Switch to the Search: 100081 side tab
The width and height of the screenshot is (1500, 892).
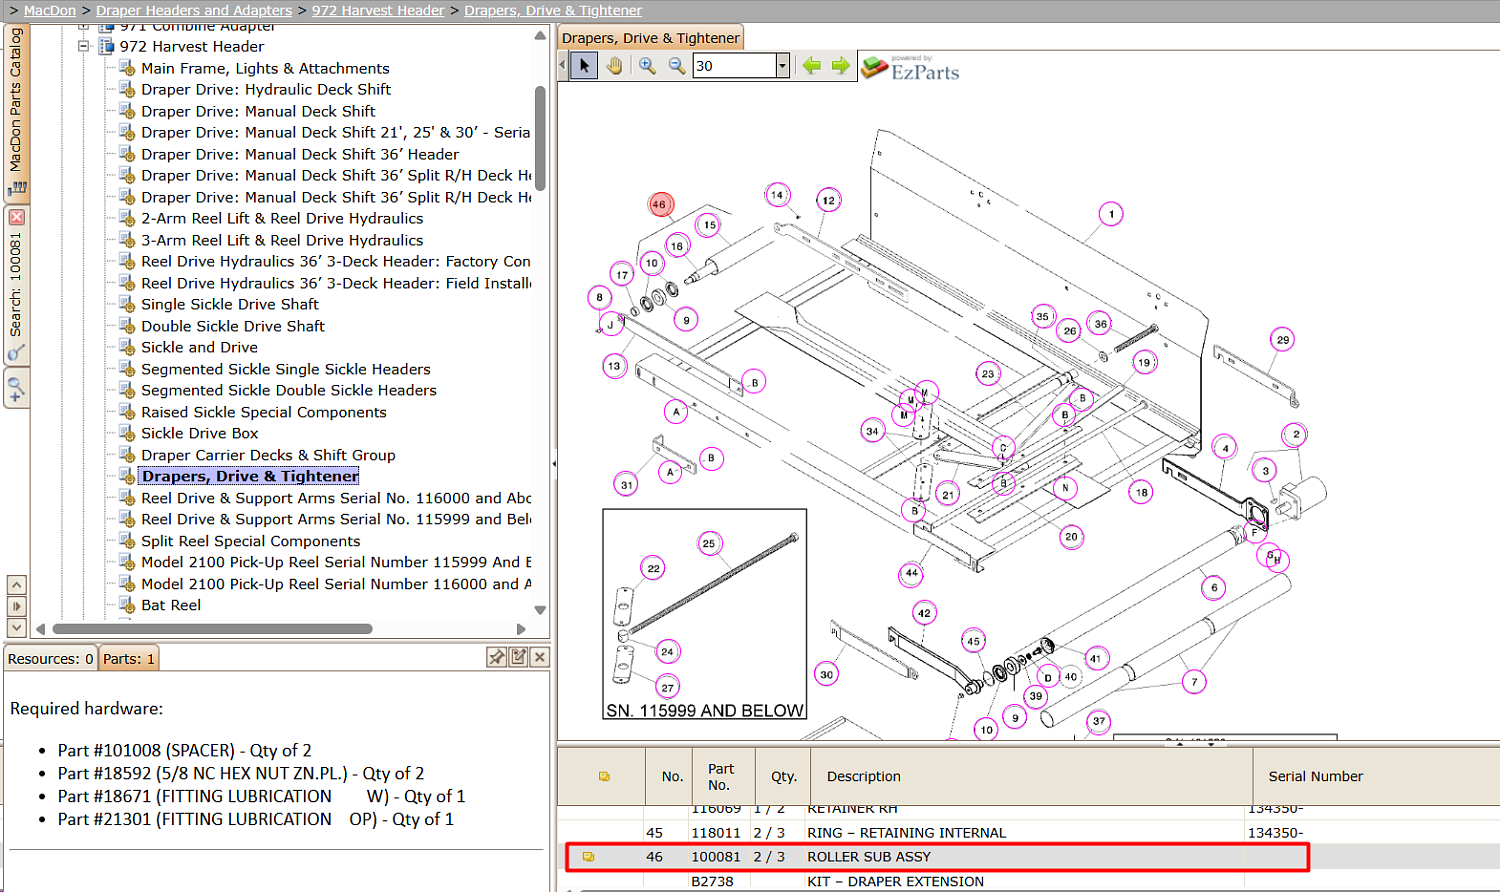pyautogui.click(x=15, y=285)
